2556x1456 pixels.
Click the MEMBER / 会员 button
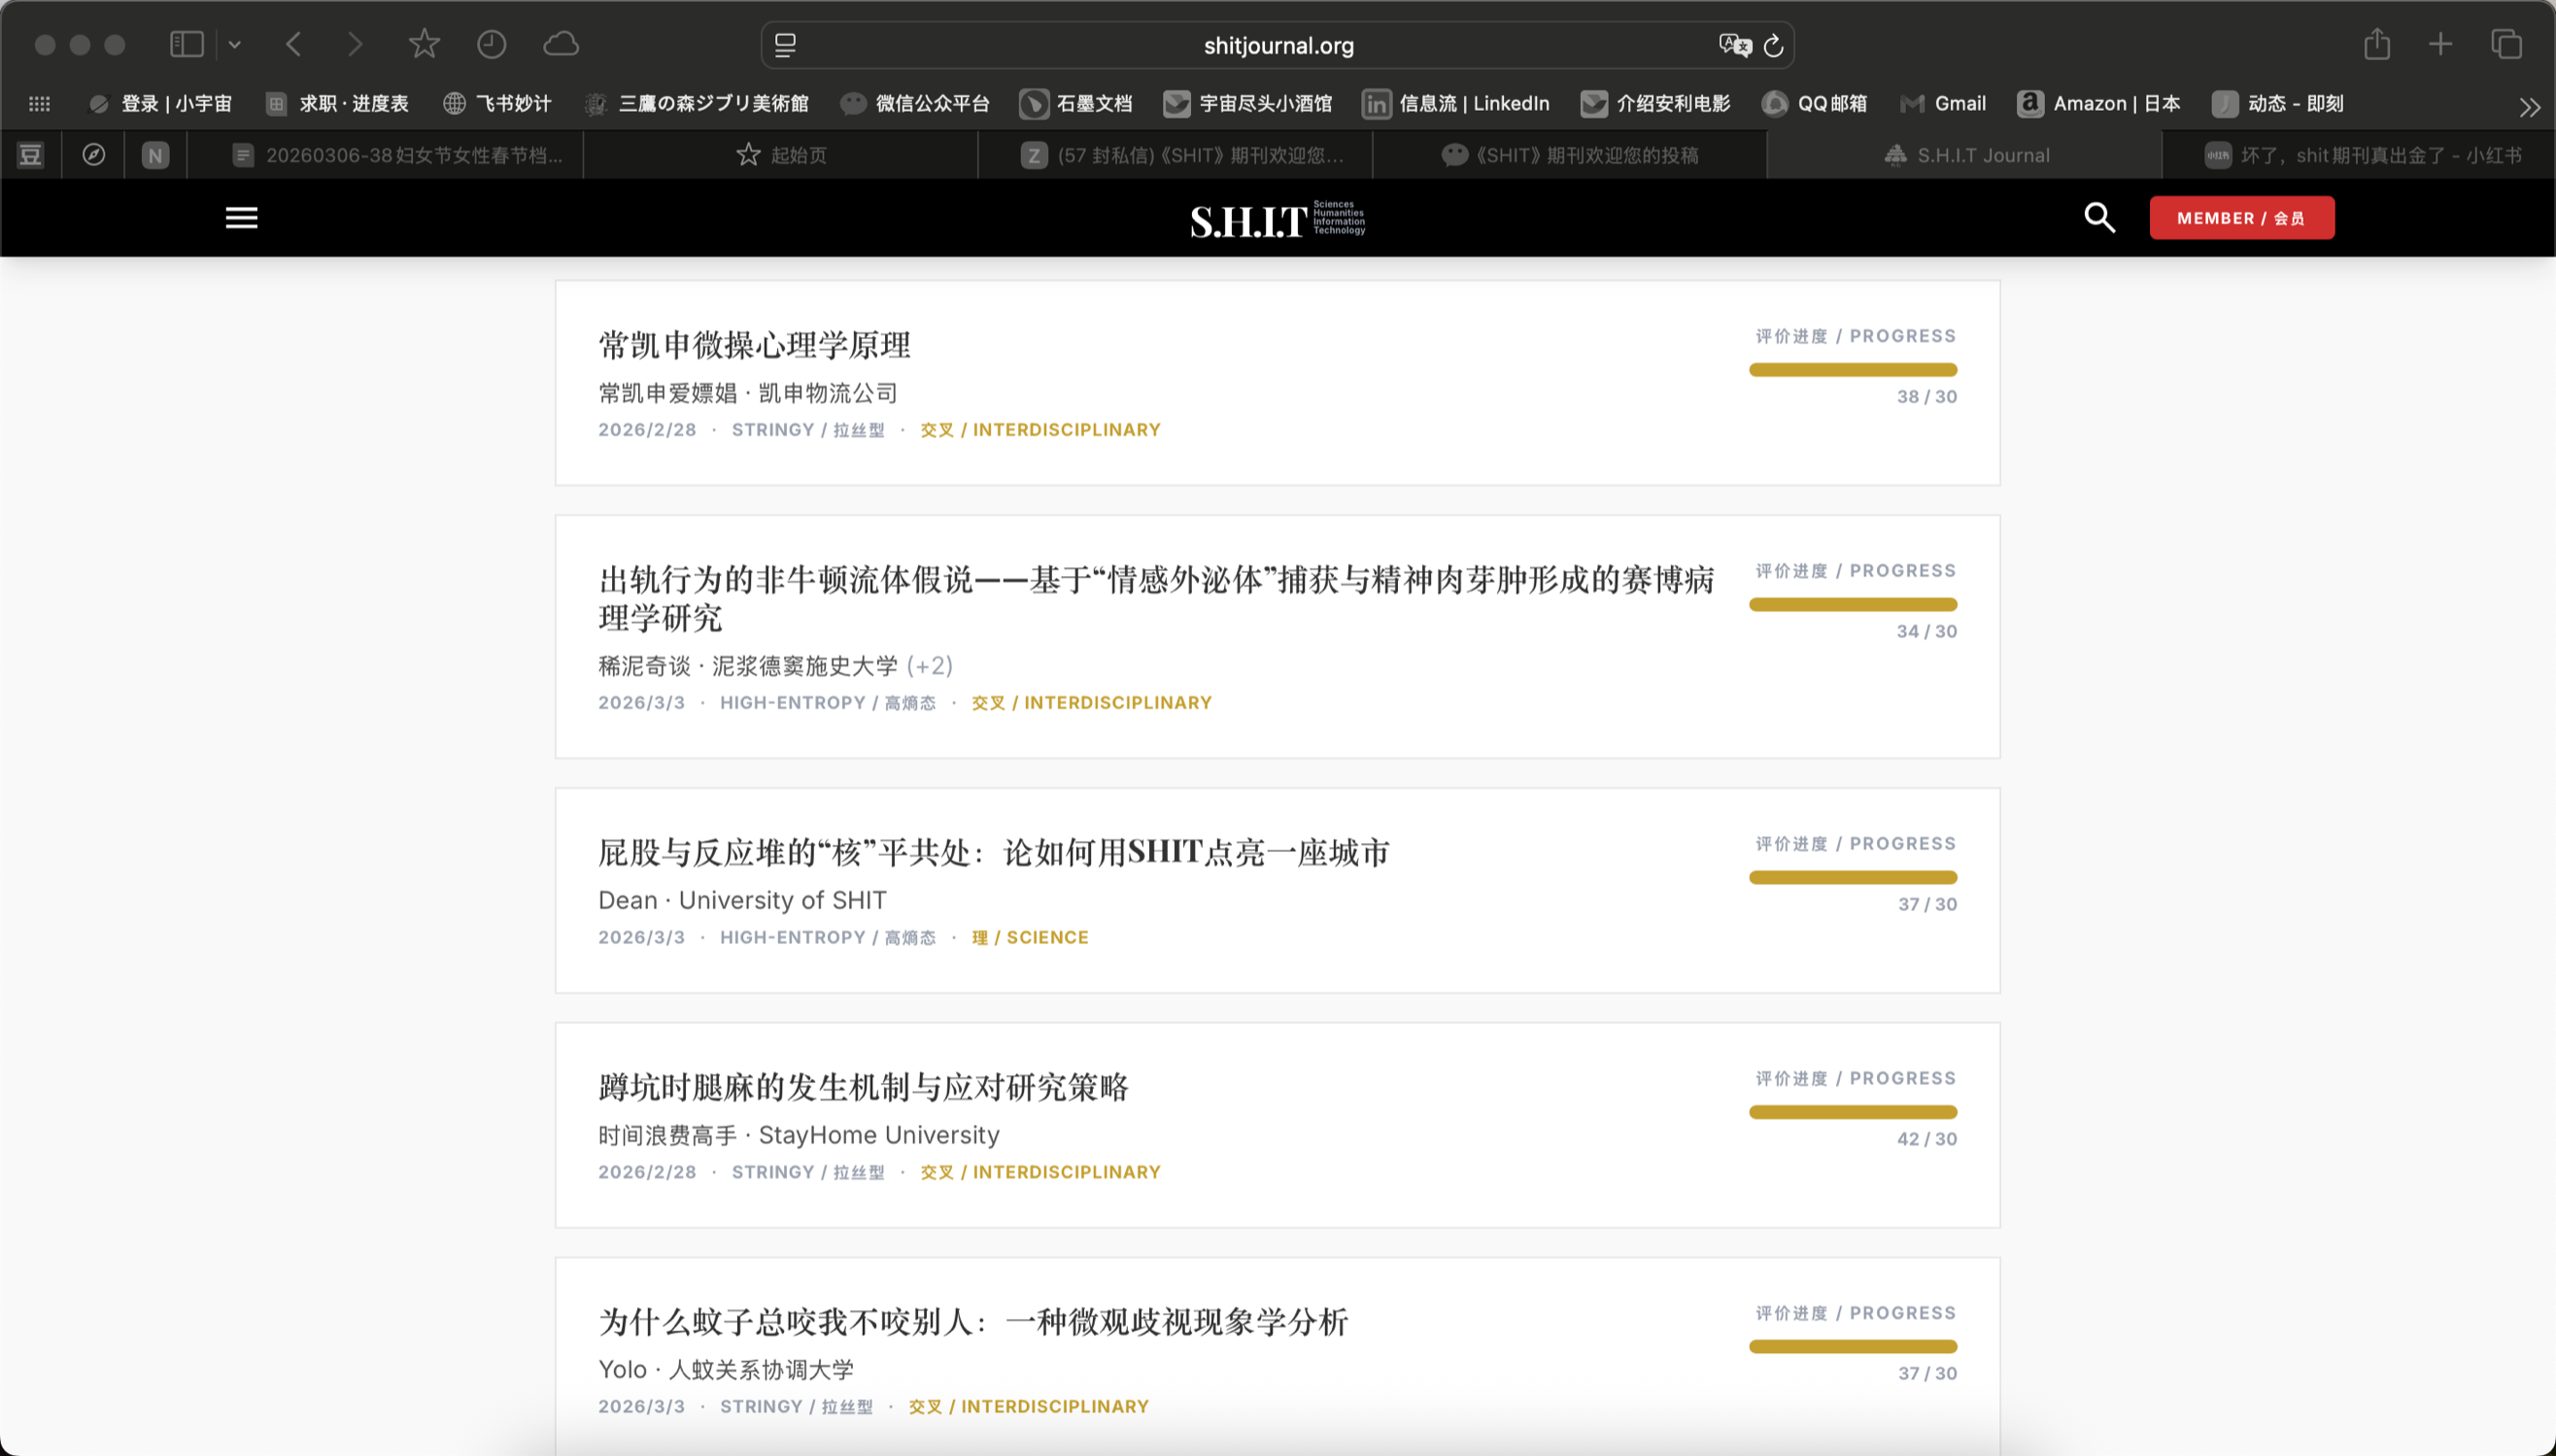coord(2241,218)
